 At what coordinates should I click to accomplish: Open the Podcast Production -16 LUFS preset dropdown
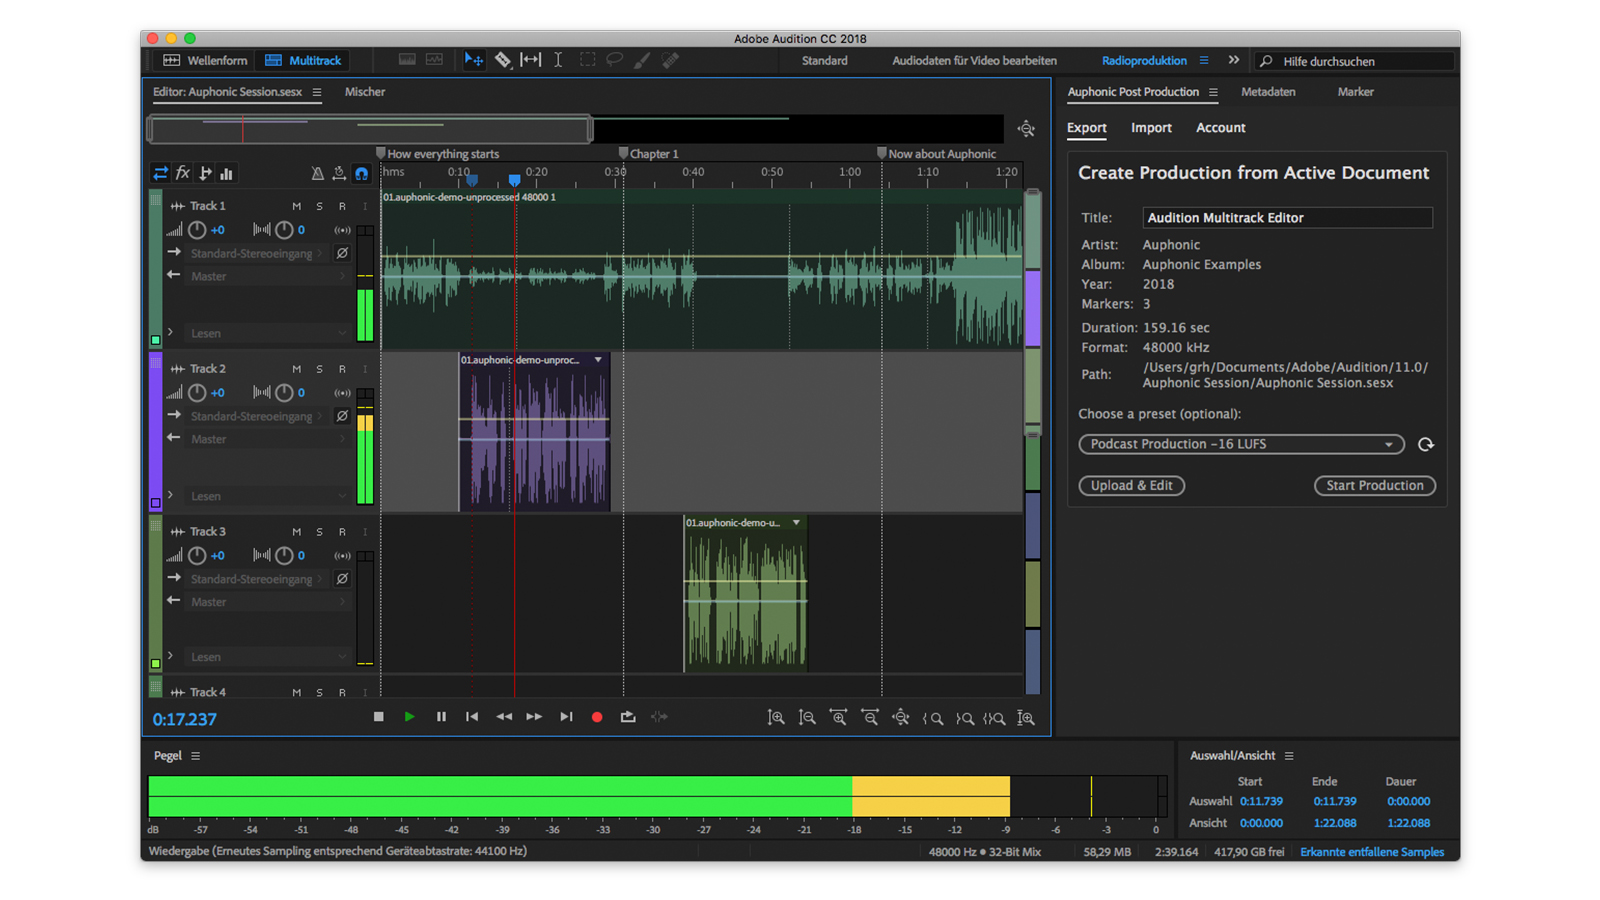pos(1240,444)
